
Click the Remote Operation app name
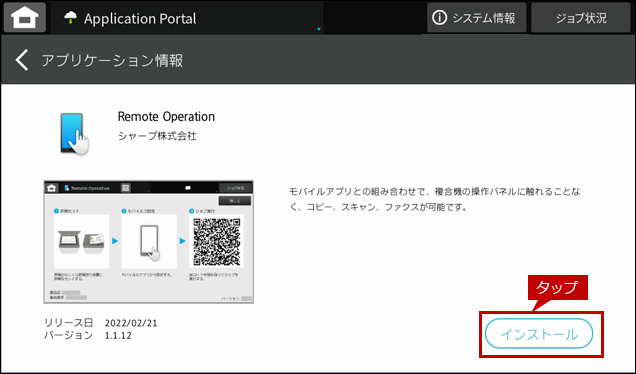(x=166, y=116)
